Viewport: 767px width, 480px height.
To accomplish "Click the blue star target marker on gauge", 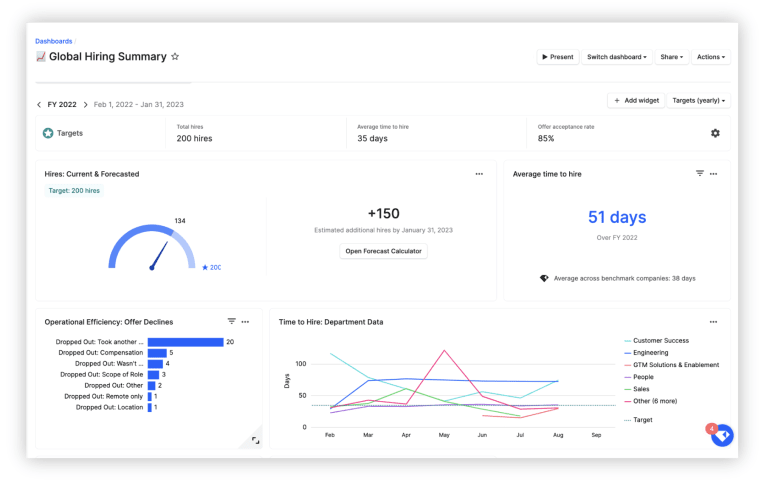I will [x=205, y=267].
